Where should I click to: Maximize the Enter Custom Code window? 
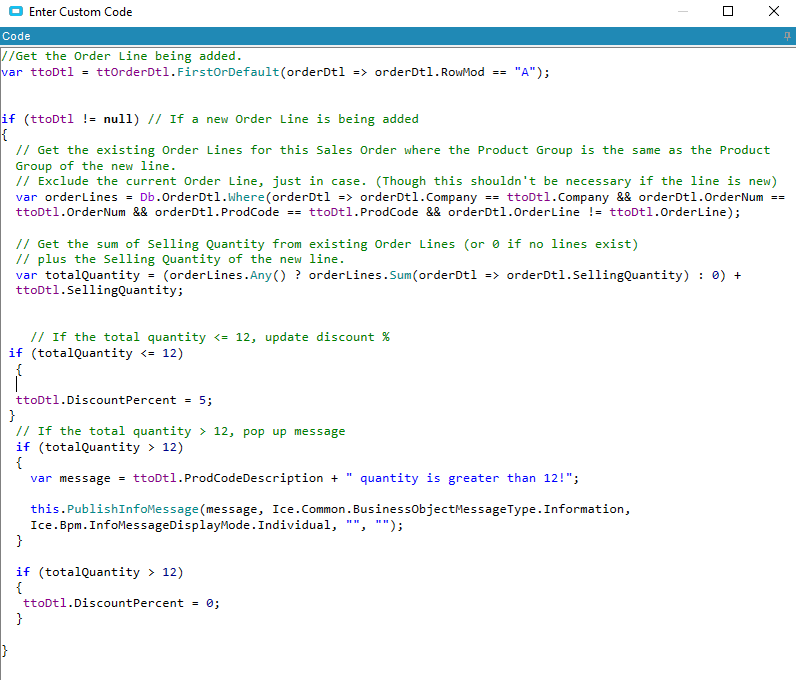(x=727, y=11)
